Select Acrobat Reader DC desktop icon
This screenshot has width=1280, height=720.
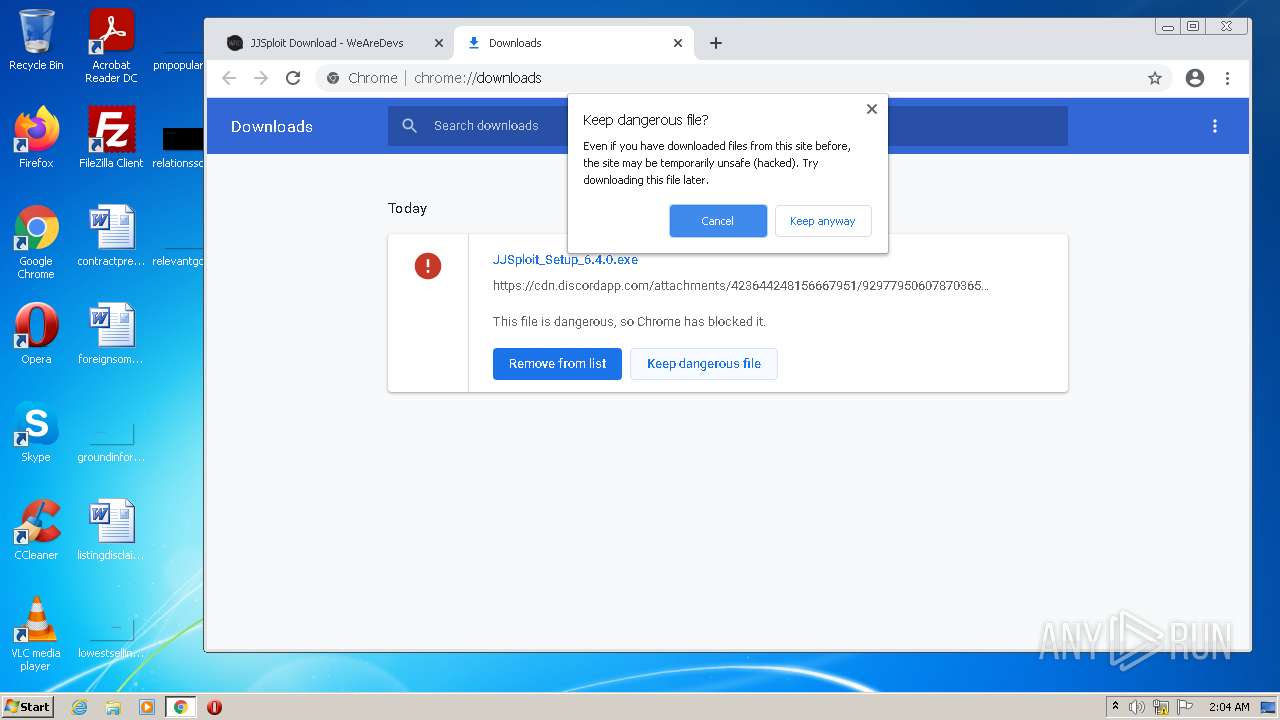[111, 46]
